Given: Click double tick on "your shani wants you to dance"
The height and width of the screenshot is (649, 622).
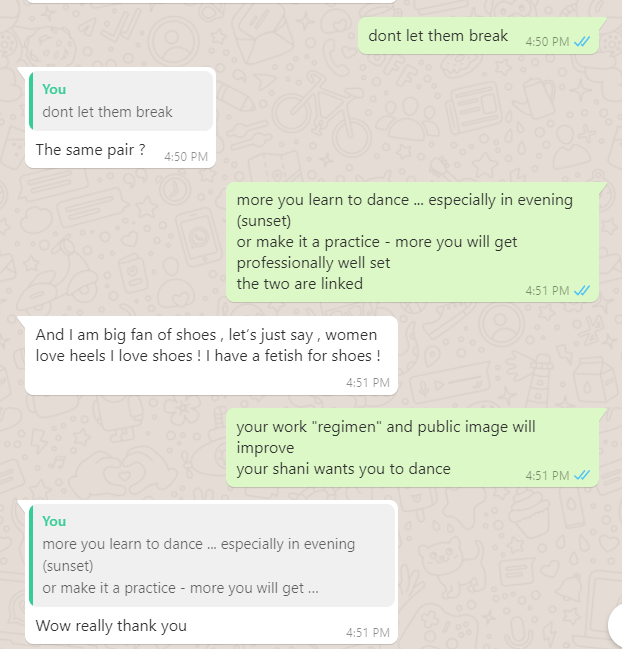Looking at the screenshot, I should click(582, 475).
